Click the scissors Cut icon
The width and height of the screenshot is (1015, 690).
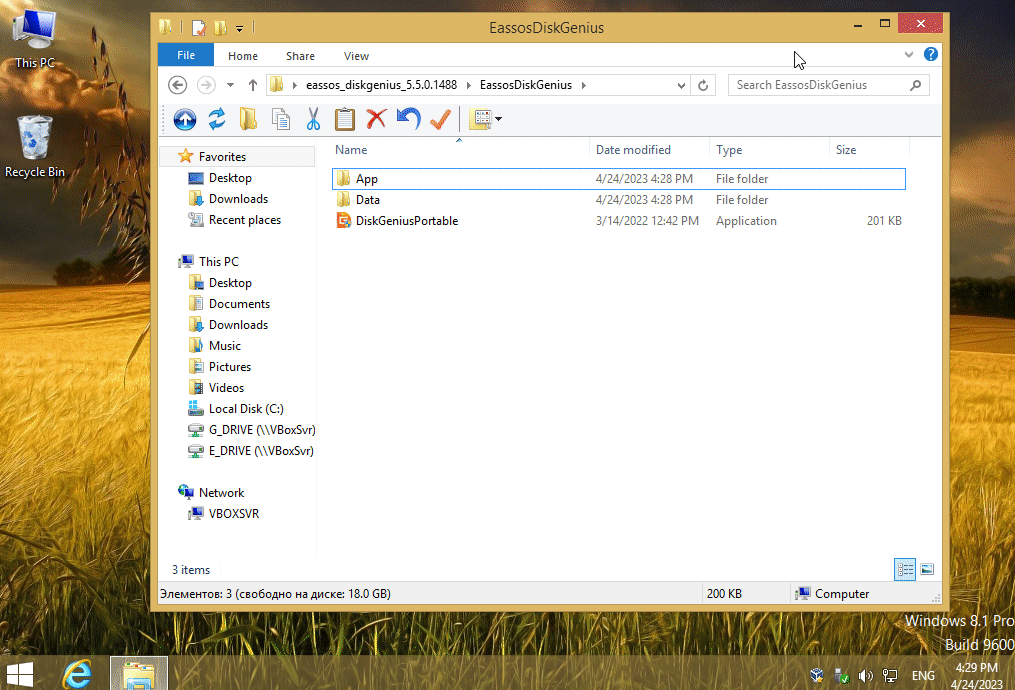coord(313,119)
